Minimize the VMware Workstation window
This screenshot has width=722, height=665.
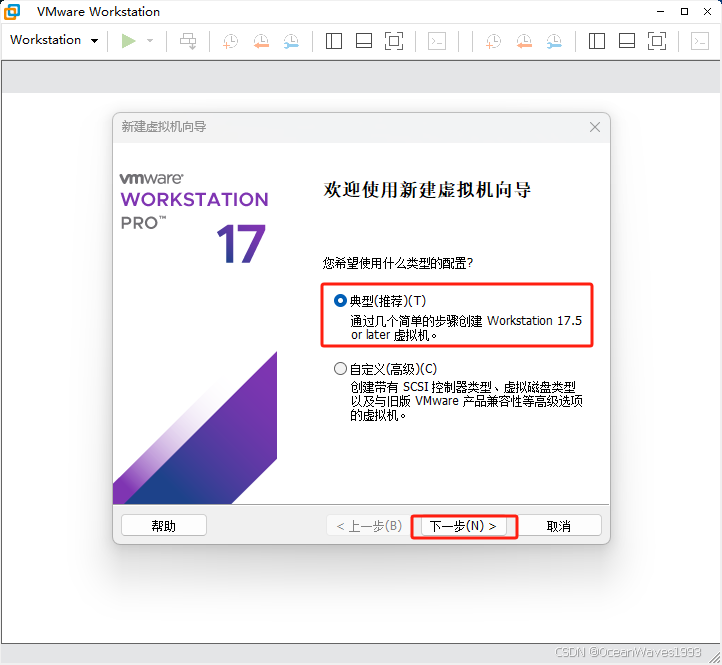[x=661, y=12]
